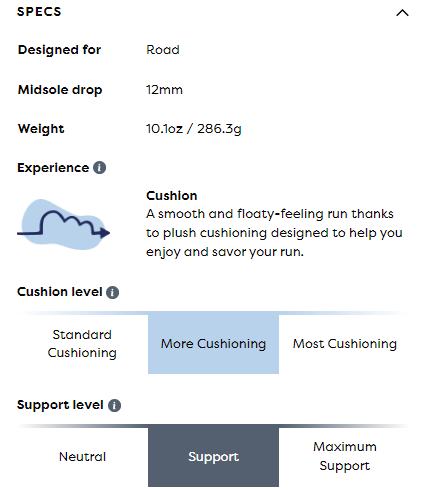Select Most Cushioning level
The width and height of the screenshot is (443, 490).
coord(345,344)
